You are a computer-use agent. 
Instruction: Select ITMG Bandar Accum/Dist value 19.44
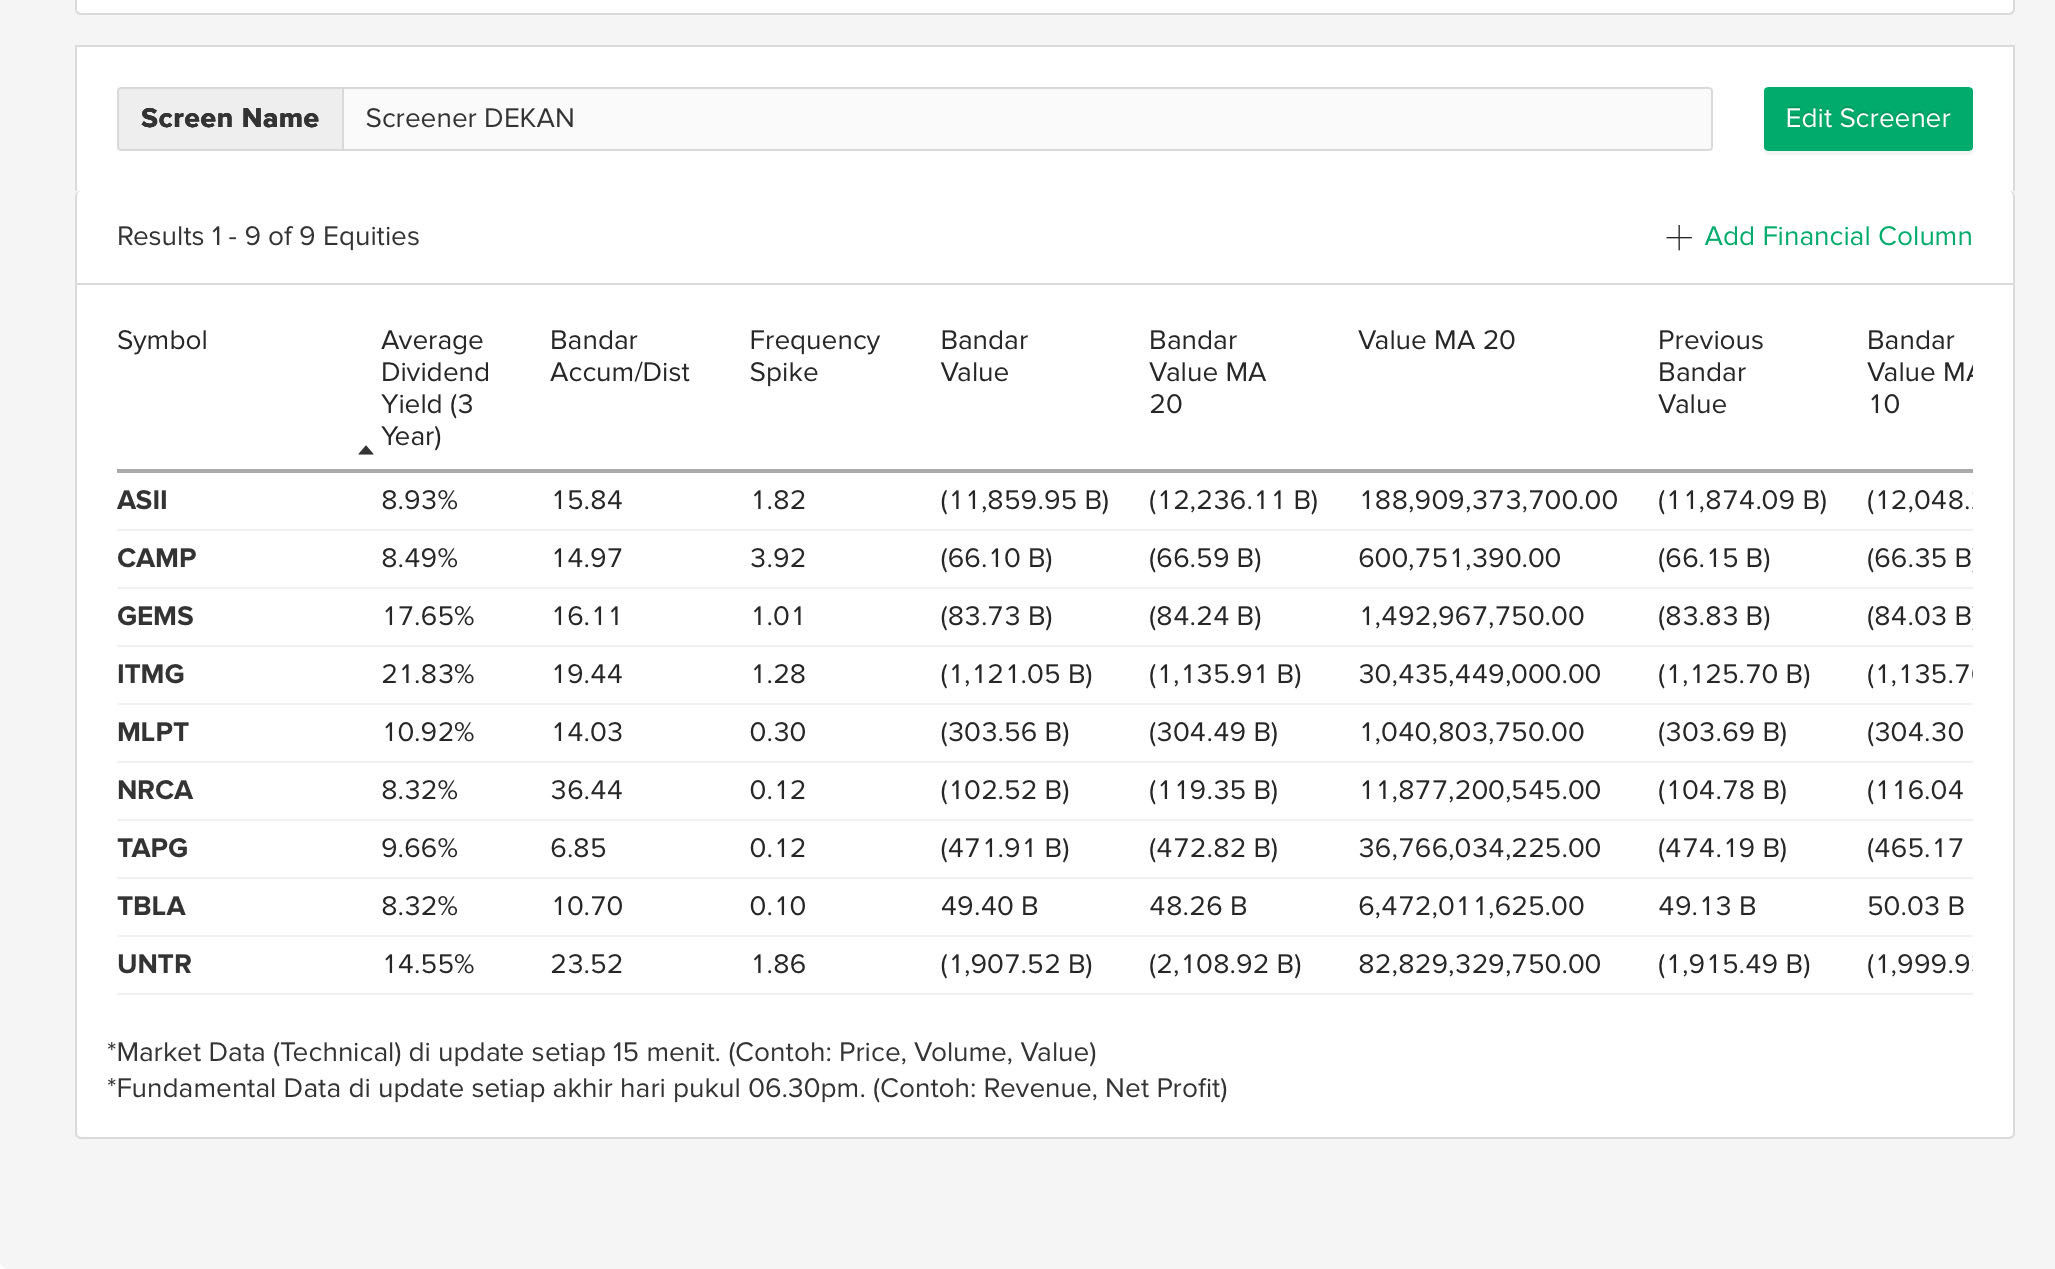click(x=586, y=674)
